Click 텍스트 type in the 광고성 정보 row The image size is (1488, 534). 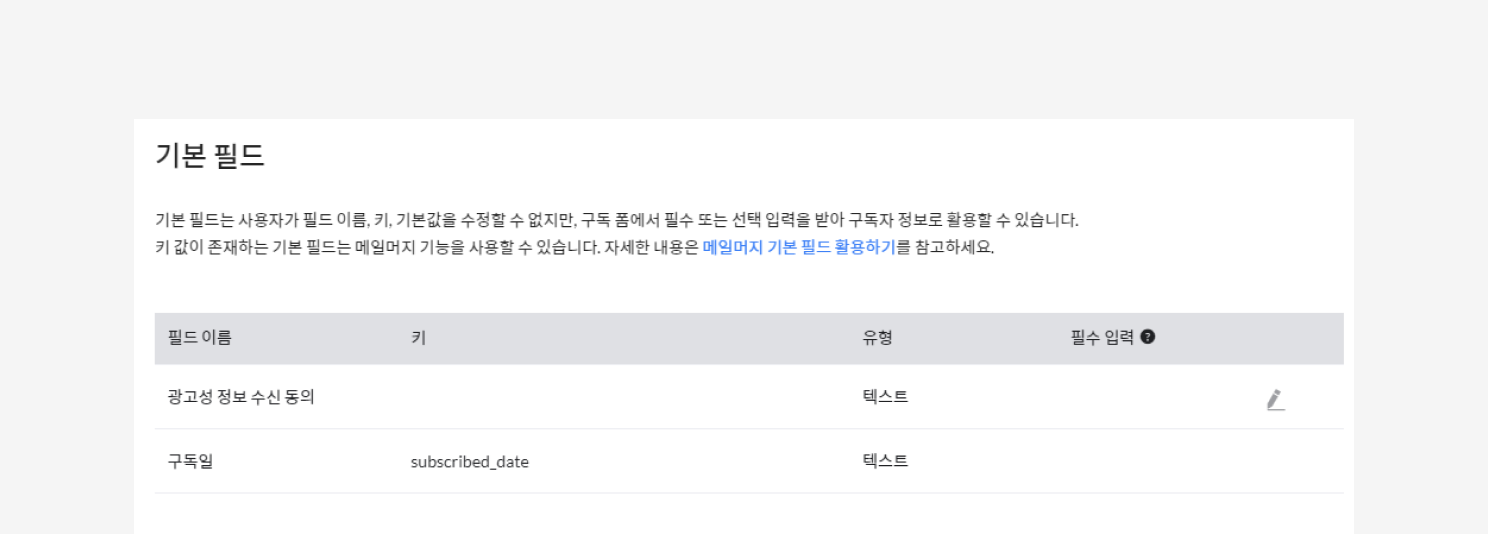click(885, 397)
